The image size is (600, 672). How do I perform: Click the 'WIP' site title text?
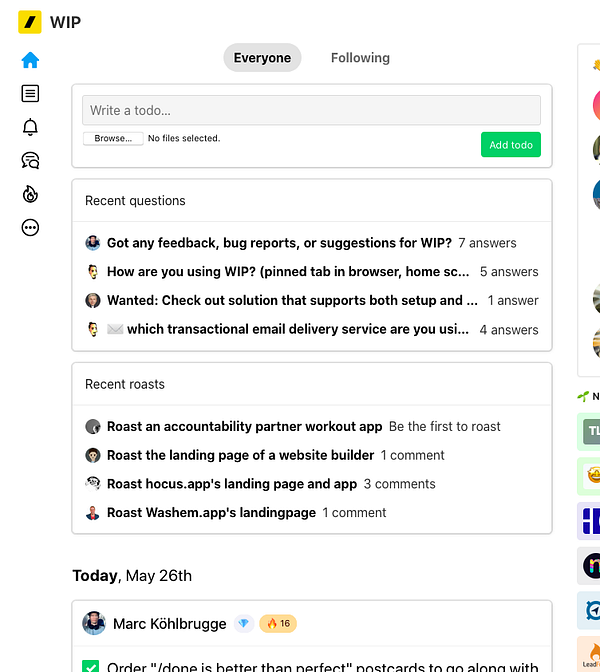coord(65,22)
